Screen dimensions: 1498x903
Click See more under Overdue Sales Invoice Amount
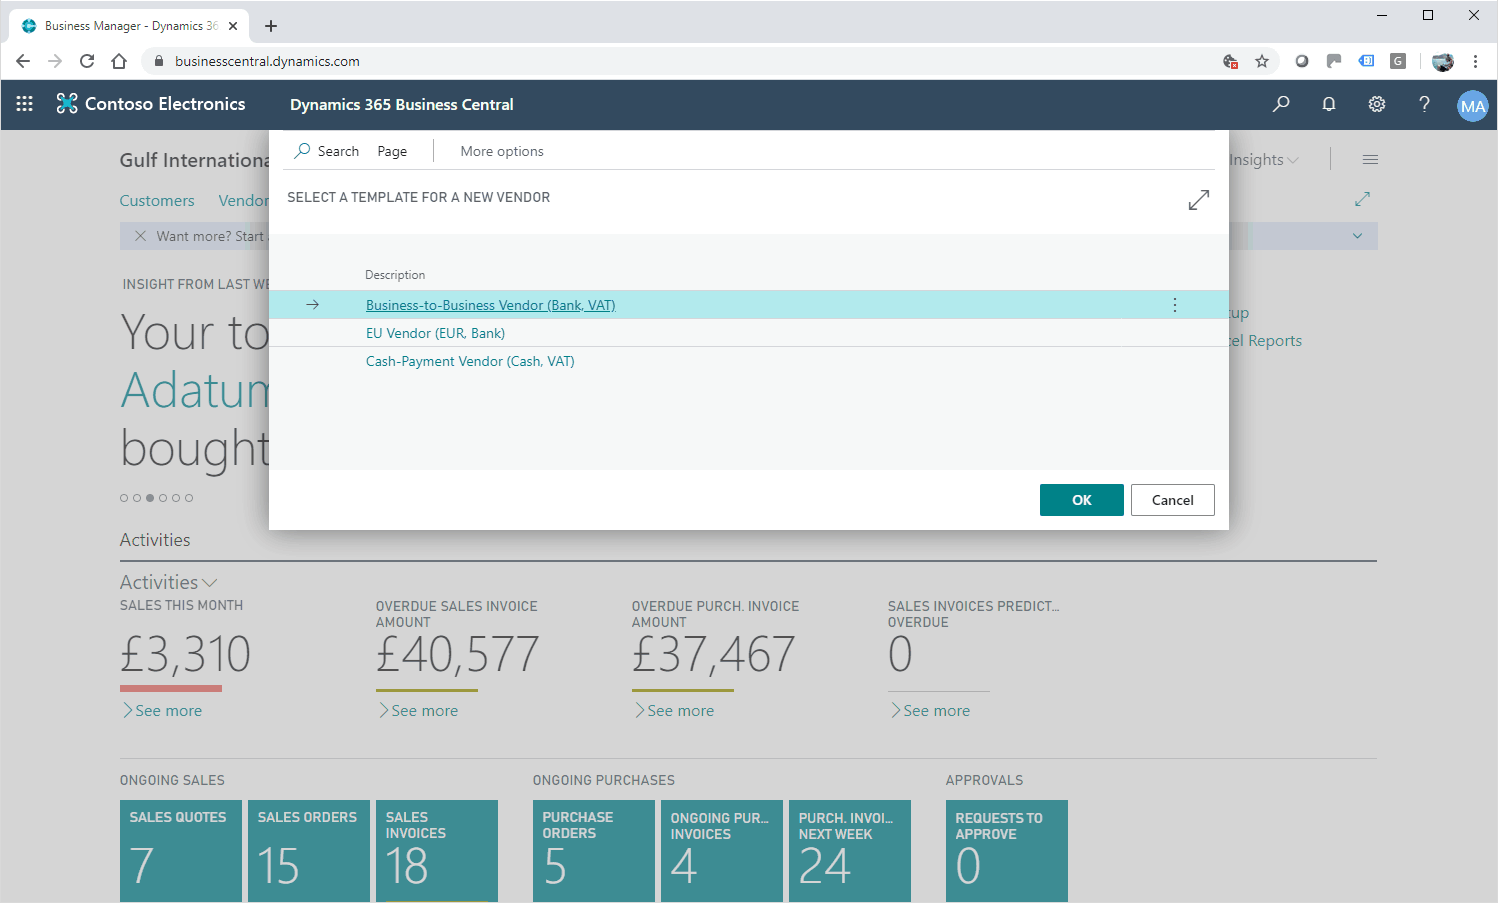[x=418, y=710]
